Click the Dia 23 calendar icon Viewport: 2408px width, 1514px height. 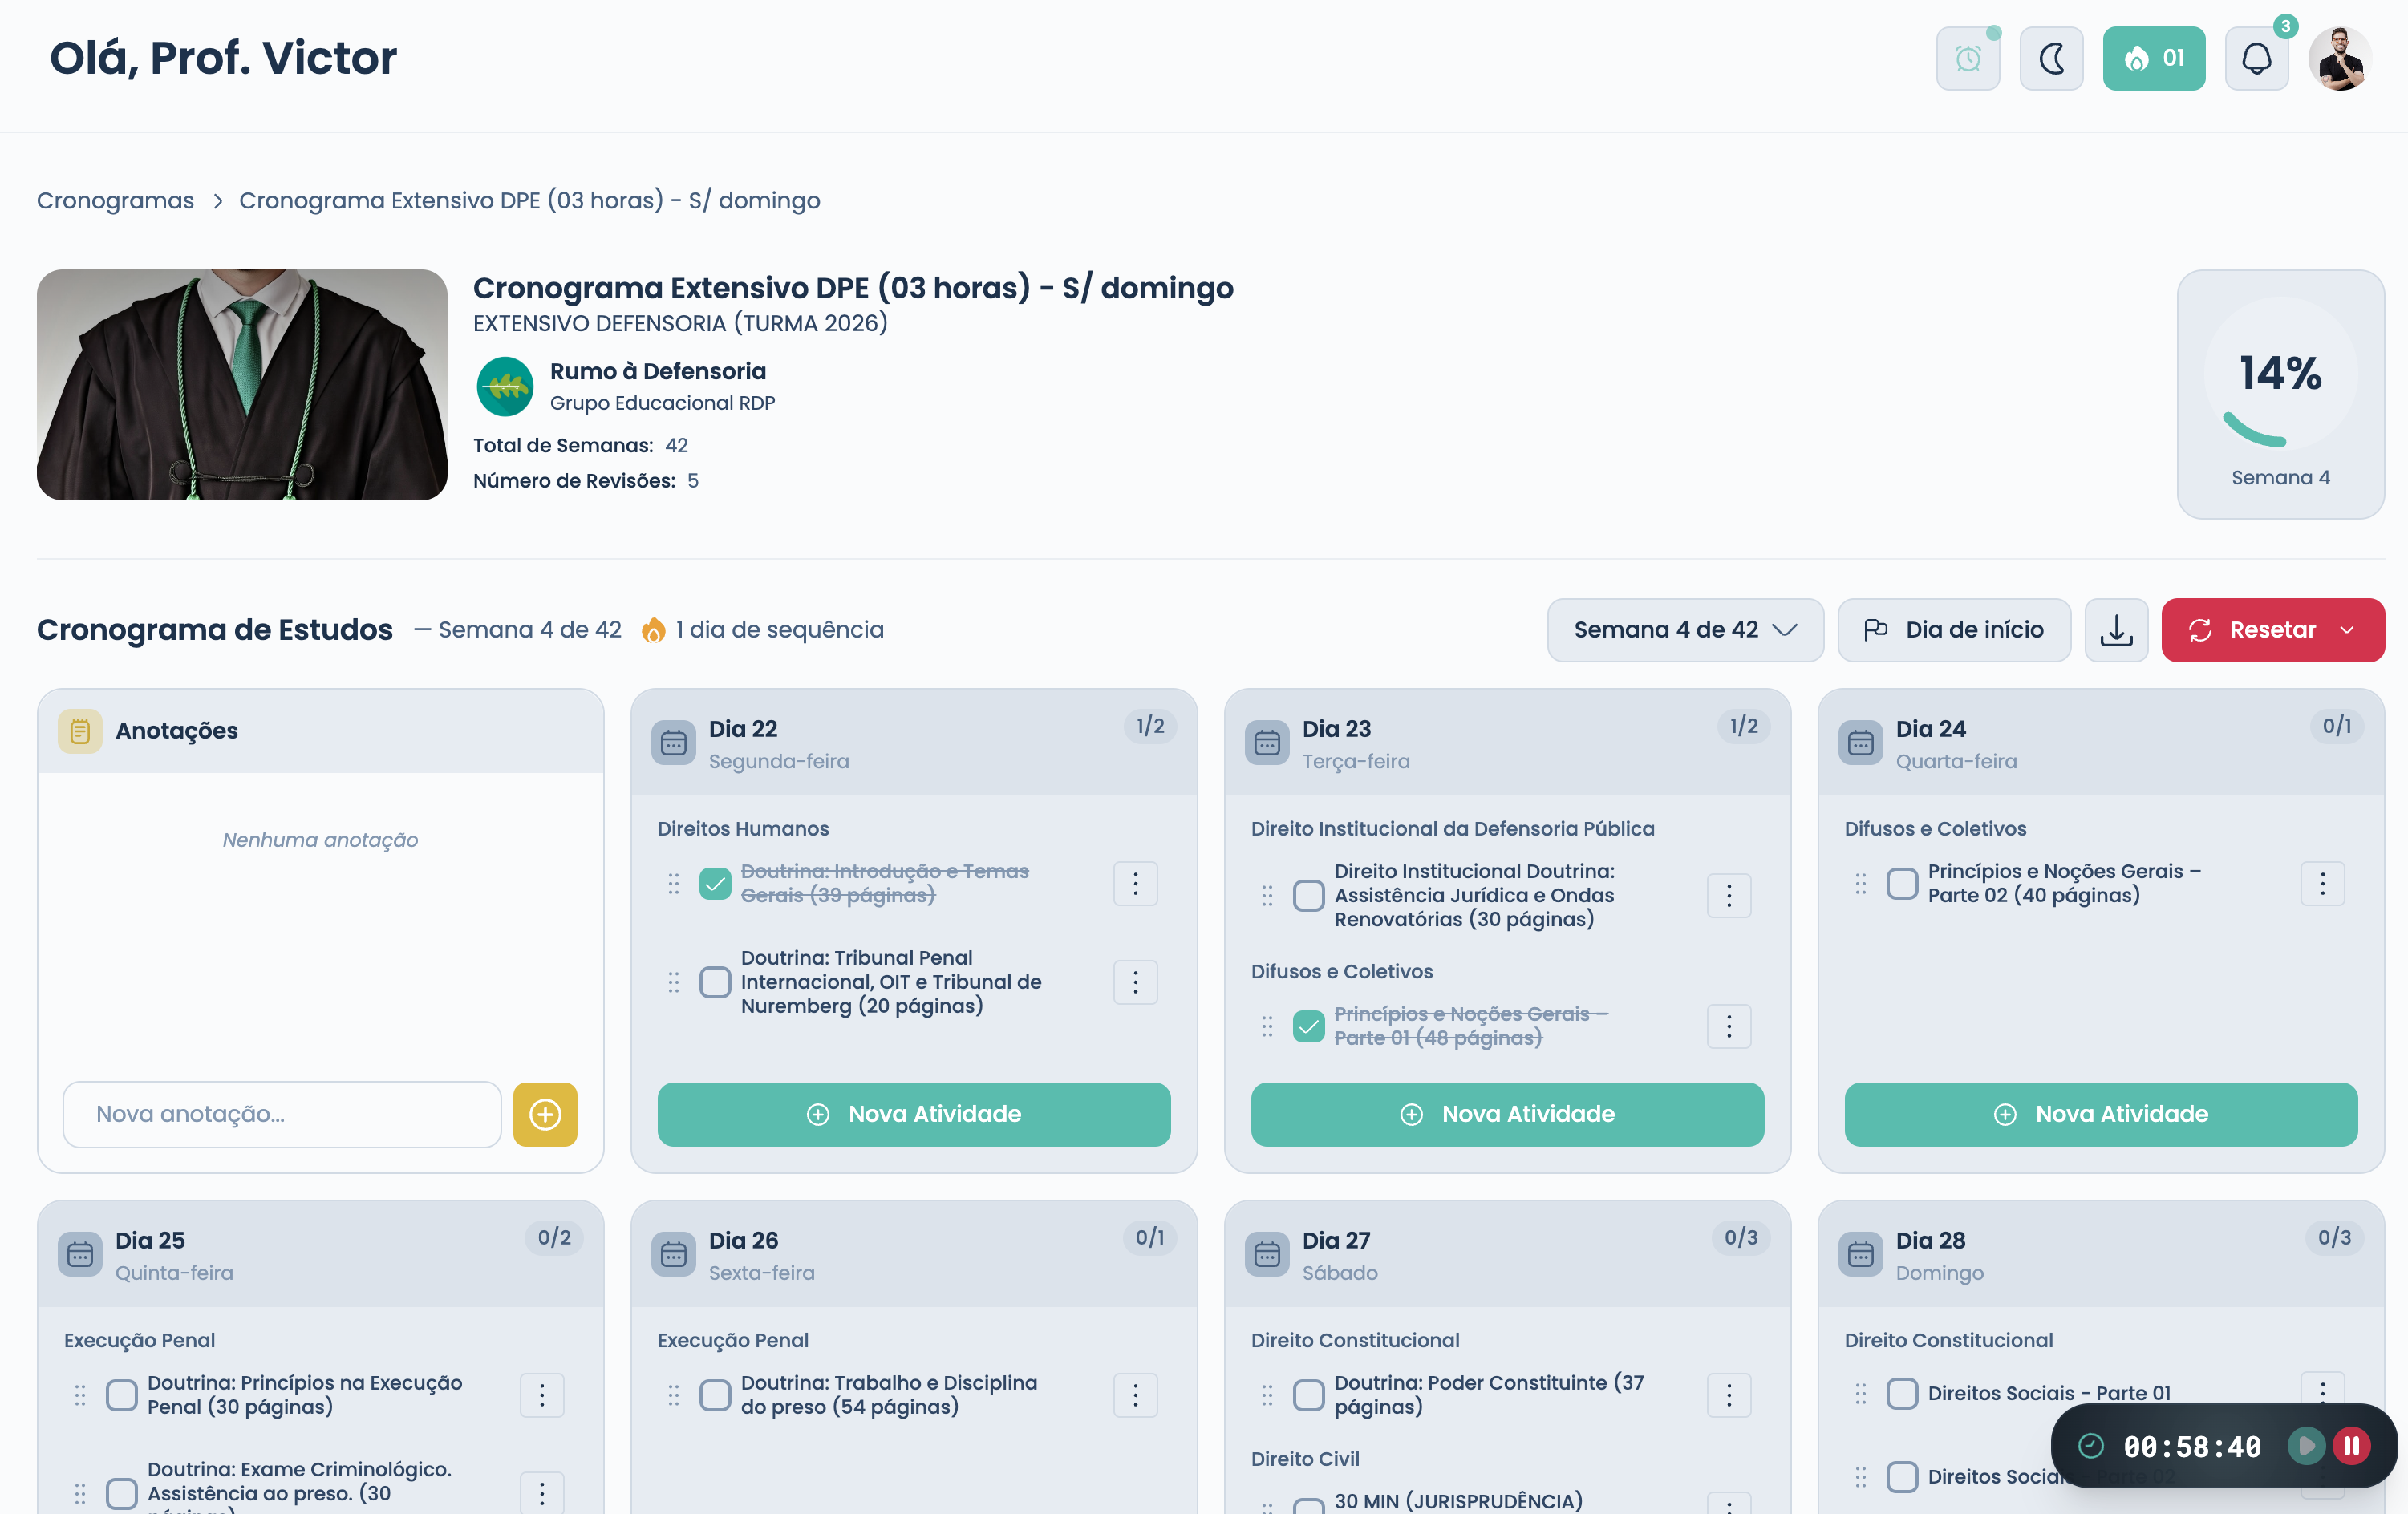pos(1267,743)
